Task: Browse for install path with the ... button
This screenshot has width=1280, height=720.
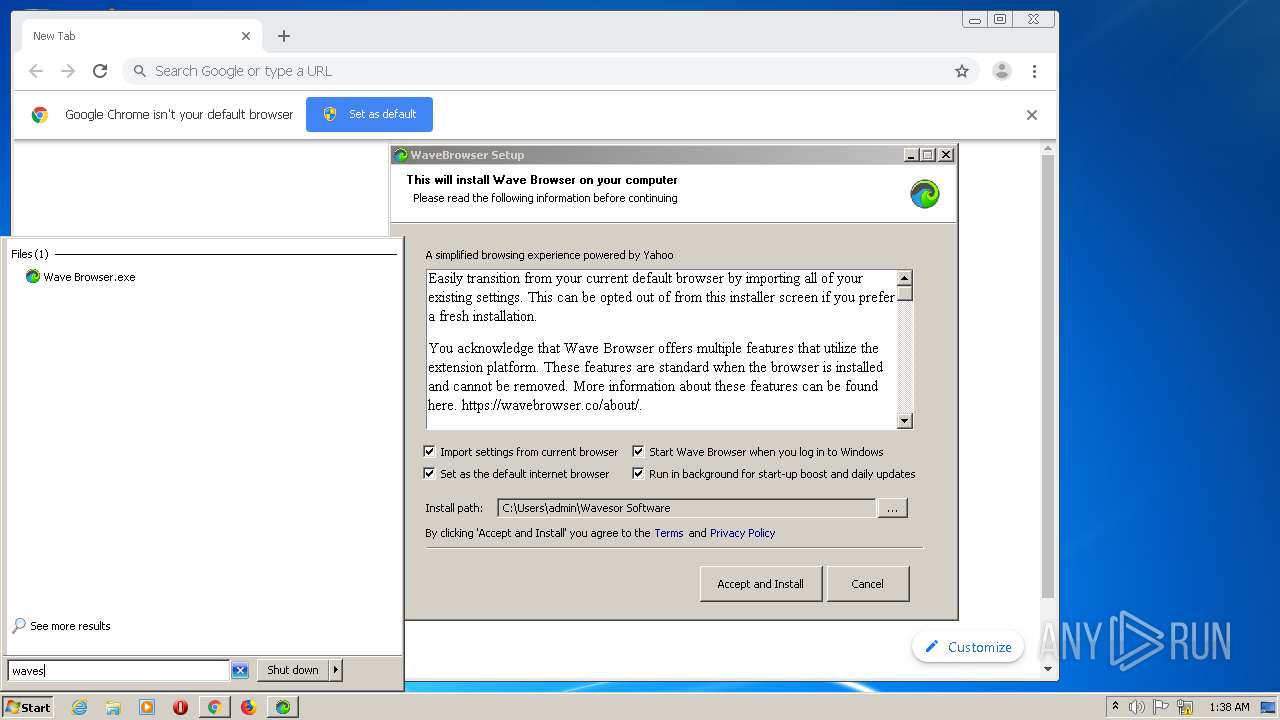Action: click(892, 508)
